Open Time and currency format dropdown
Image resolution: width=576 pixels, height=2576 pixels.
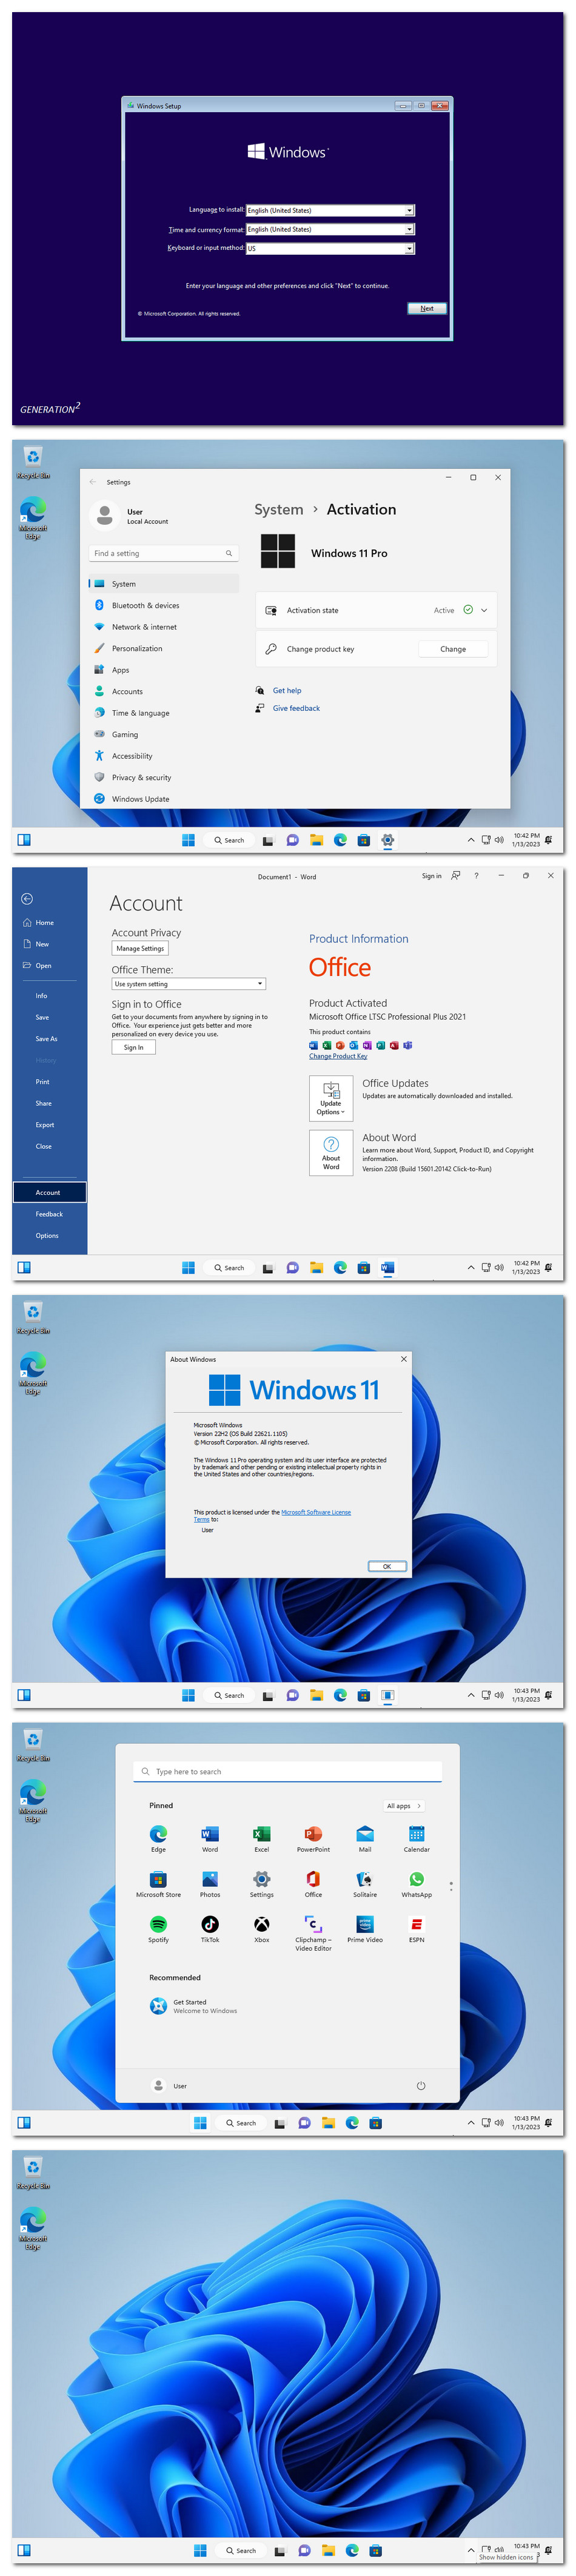pos(330,229)
